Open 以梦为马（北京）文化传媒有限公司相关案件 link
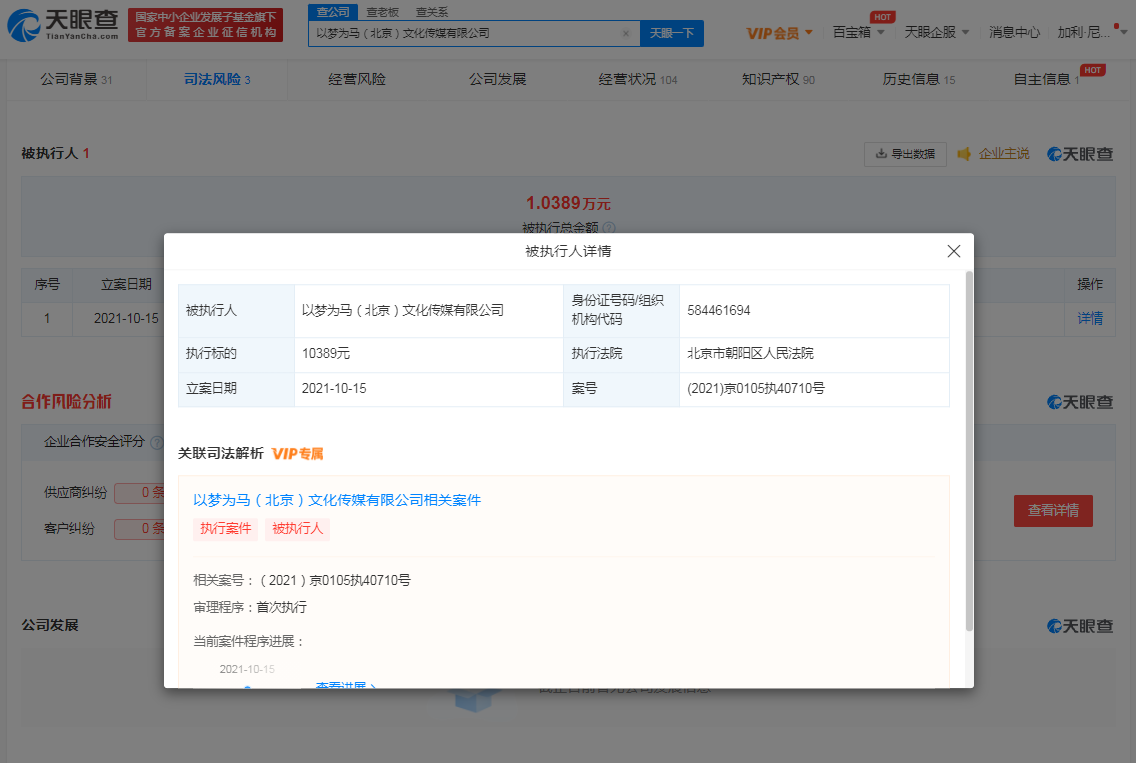Screen dimensions: 1136x763 click(x=337, y=500)
